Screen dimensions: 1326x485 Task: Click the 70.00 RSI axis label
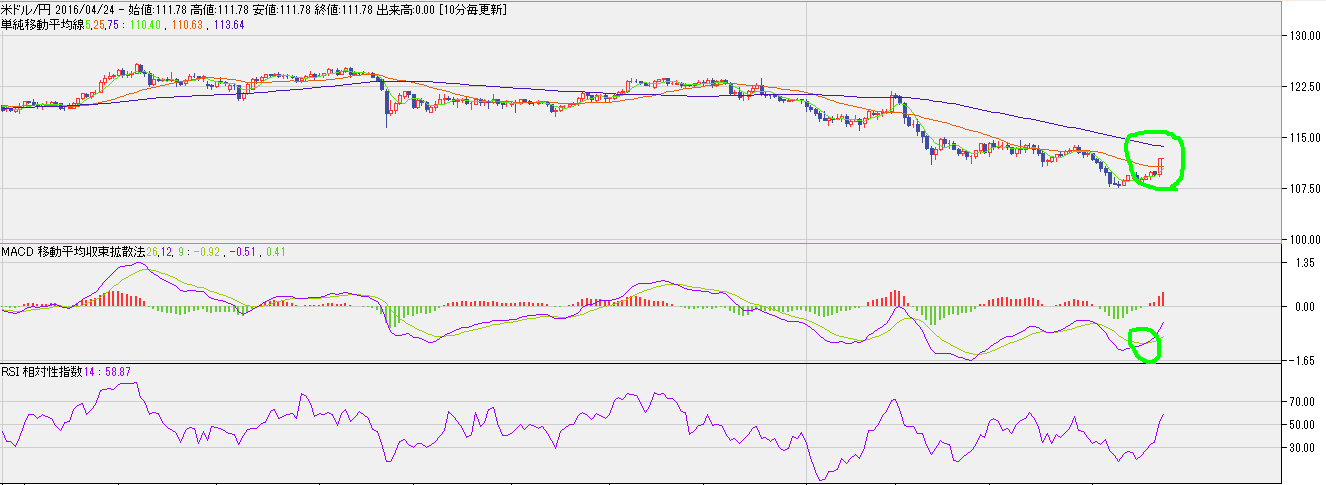[x=1301, y=402]
